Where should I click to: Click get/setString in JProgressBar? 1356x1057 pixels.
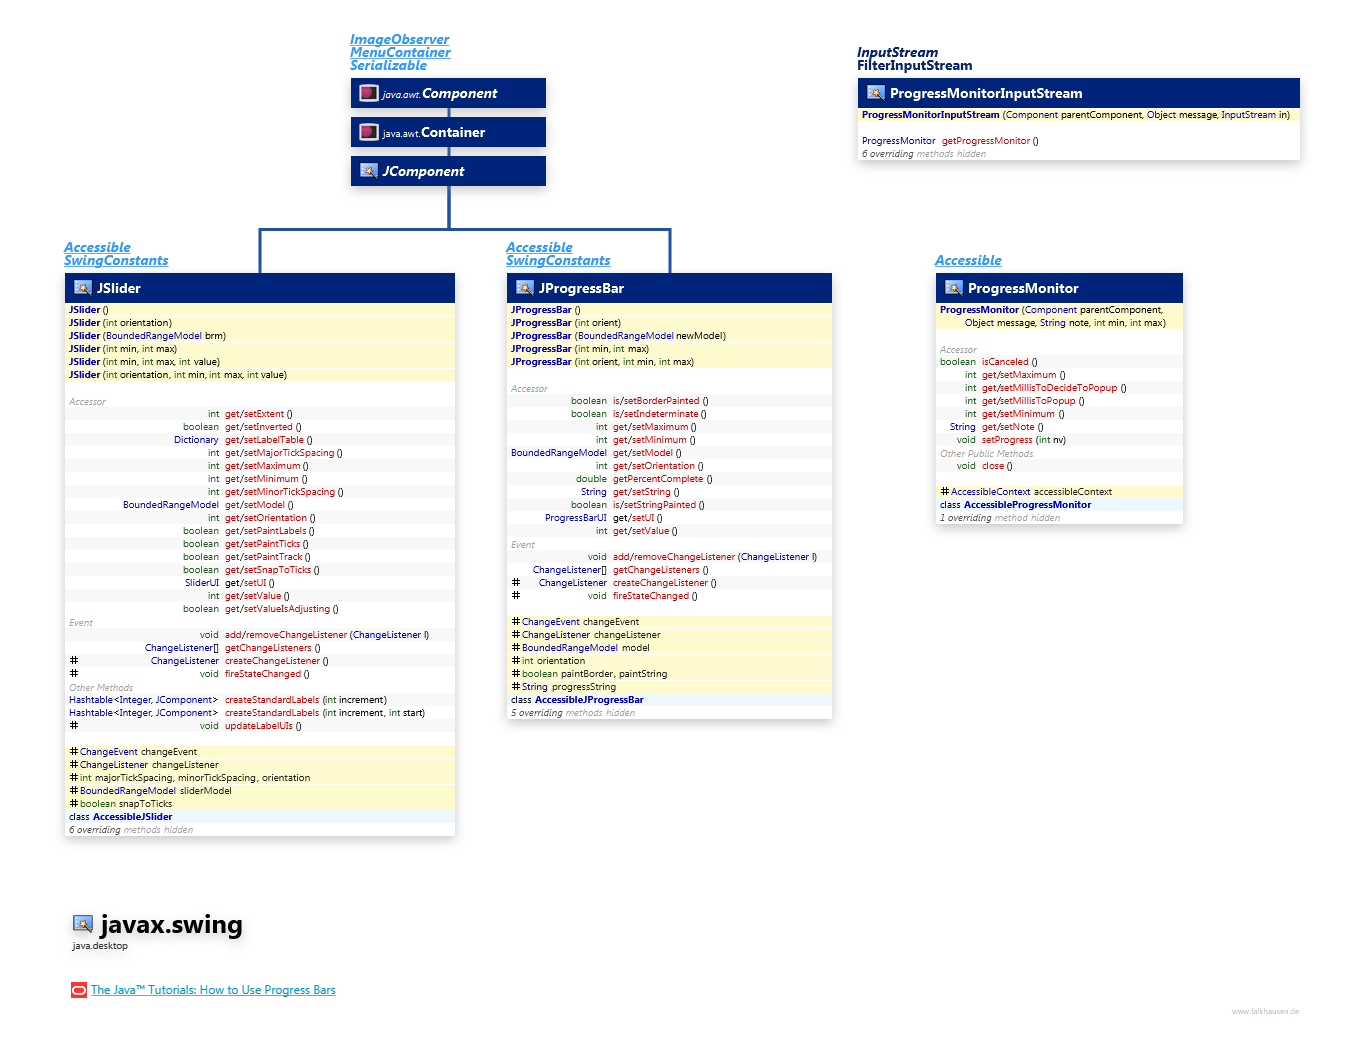[642, 492]
